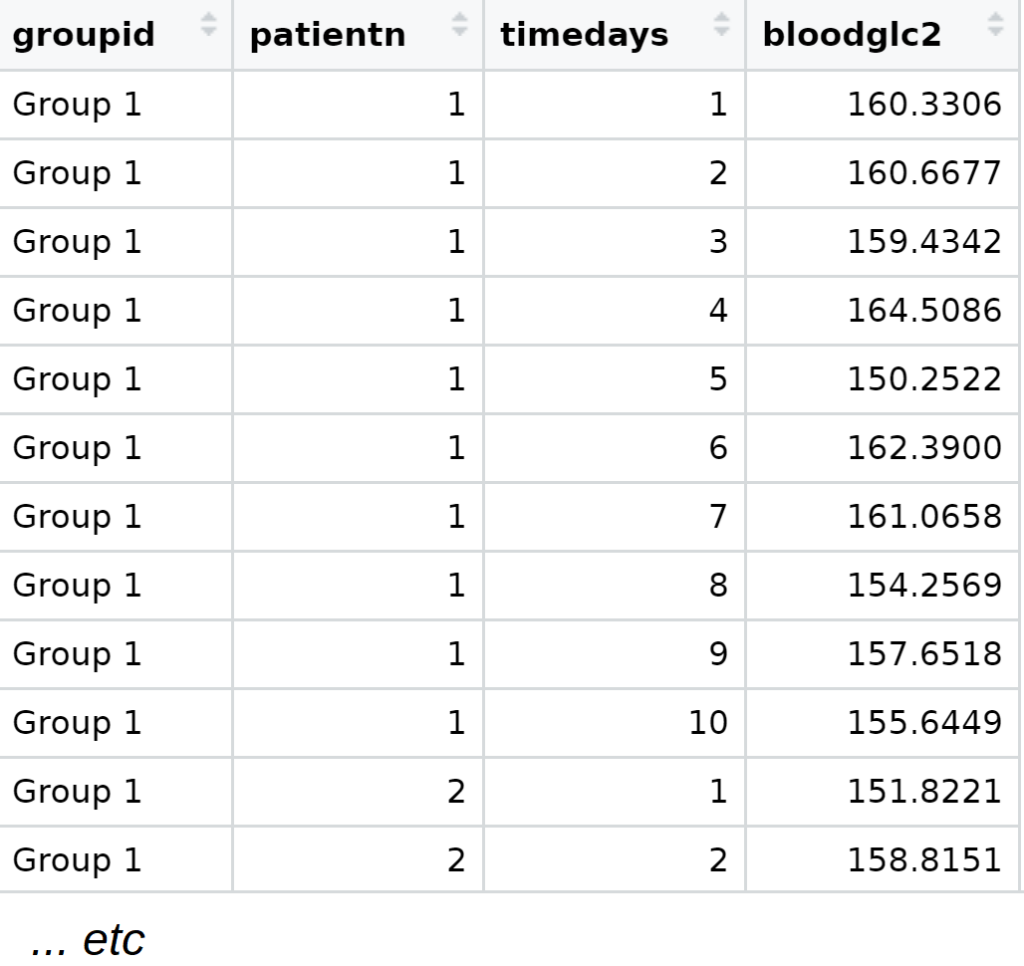Click the bloodglc2 value 164.5086
Image resolution: width=1024 pixels, height=966 pixels.
pos(924,311)
